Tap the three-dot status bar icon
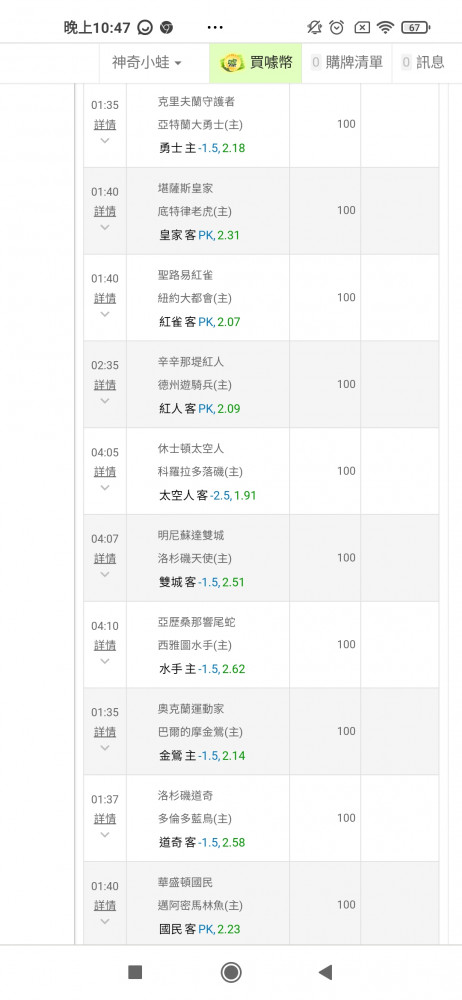This screenshot has width=462, height=1000. [x=216, y=27]
